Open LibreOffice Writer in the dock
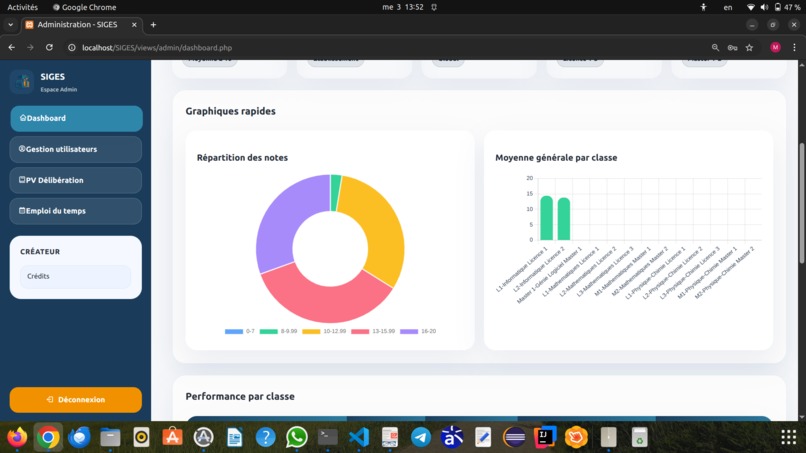The width and height of the screenshot is (806, 453). coord(234,438)
